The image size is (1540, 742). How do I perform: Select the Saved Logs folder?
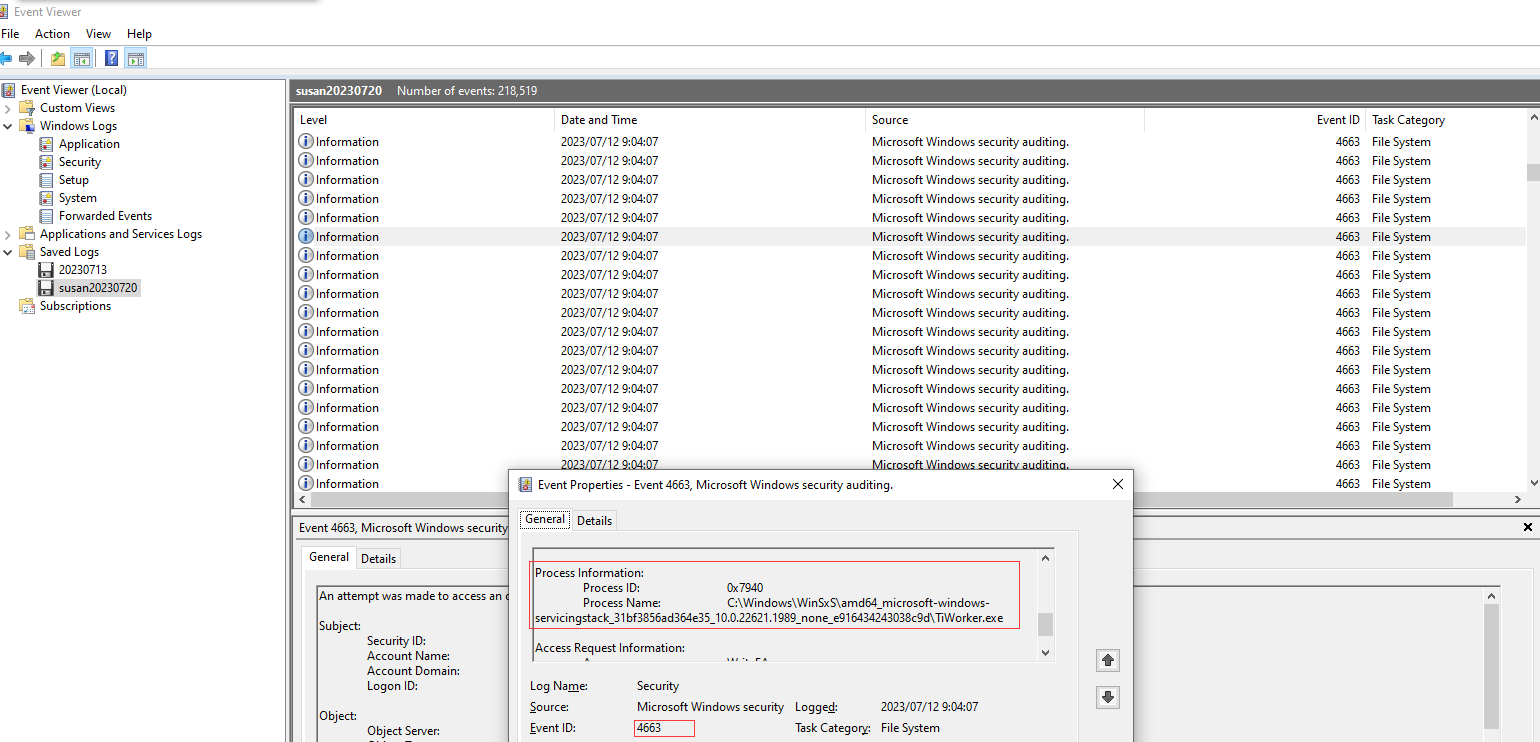pyautogui.click(x=69, y=252)
